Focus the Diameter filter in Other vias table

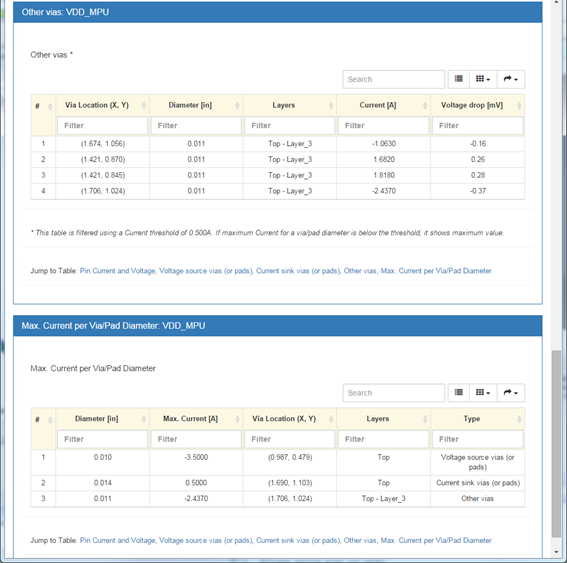pos(196,125)
